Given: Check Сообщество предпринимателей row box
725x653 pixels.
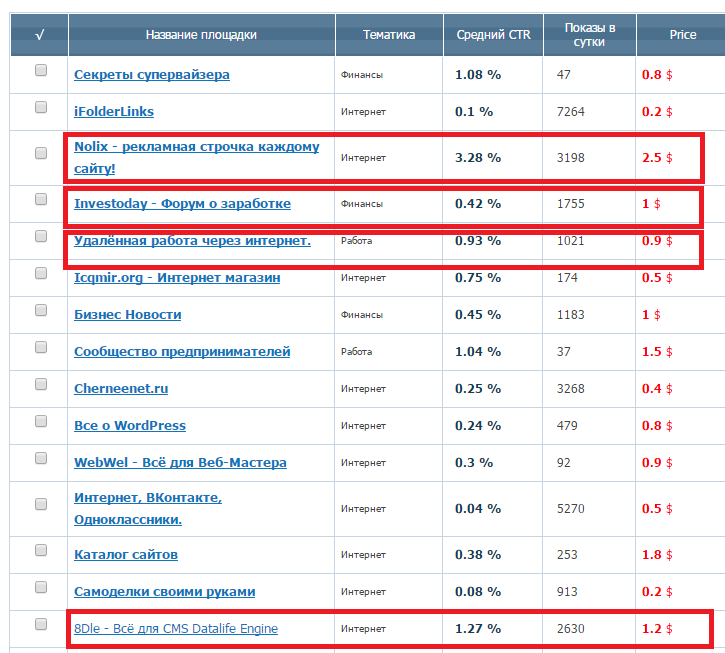Looking at the screenshot, I should click(x=41, y=347).
